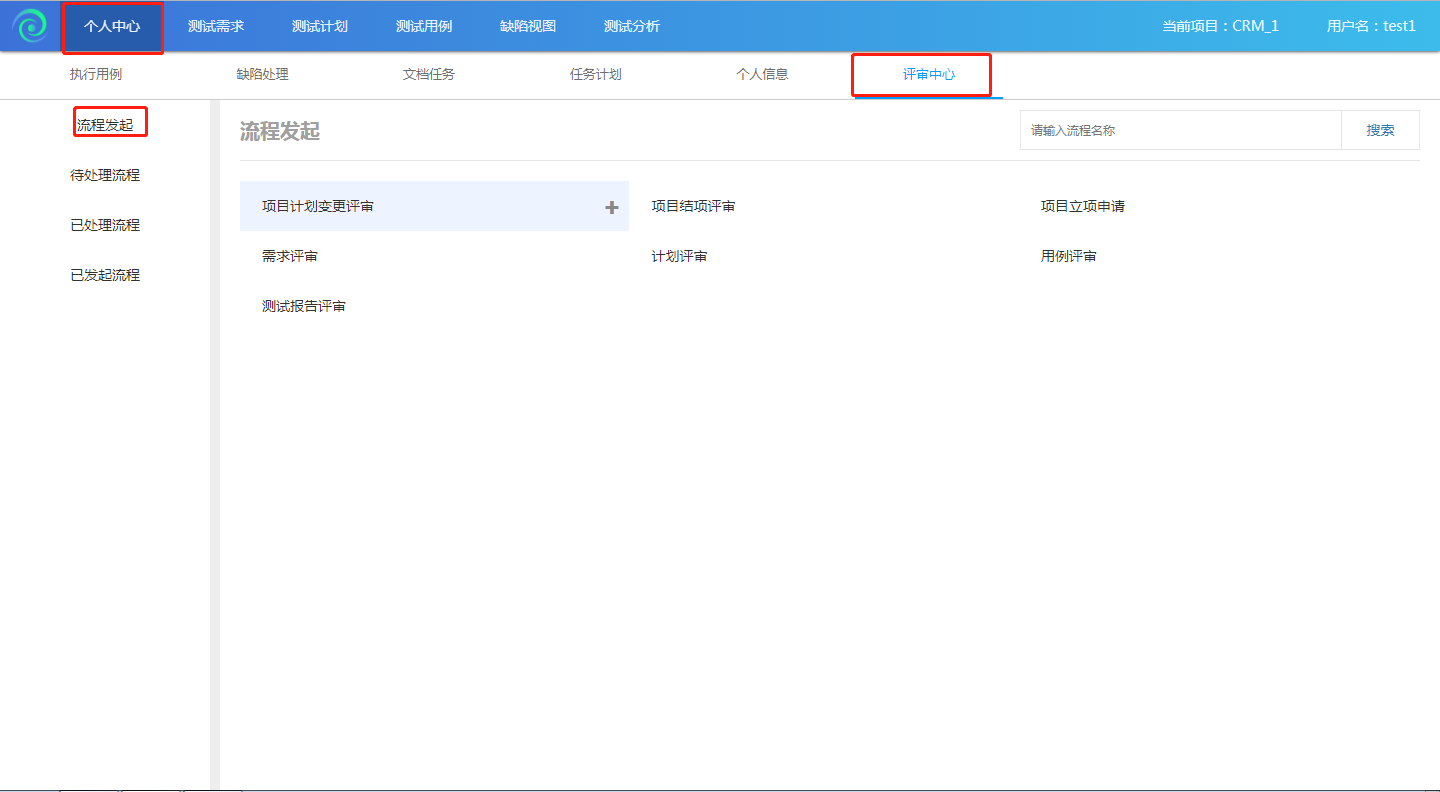Open 测试用例 in top navigation
Viewport: 1440px width, 792px height.
[424, 27]
